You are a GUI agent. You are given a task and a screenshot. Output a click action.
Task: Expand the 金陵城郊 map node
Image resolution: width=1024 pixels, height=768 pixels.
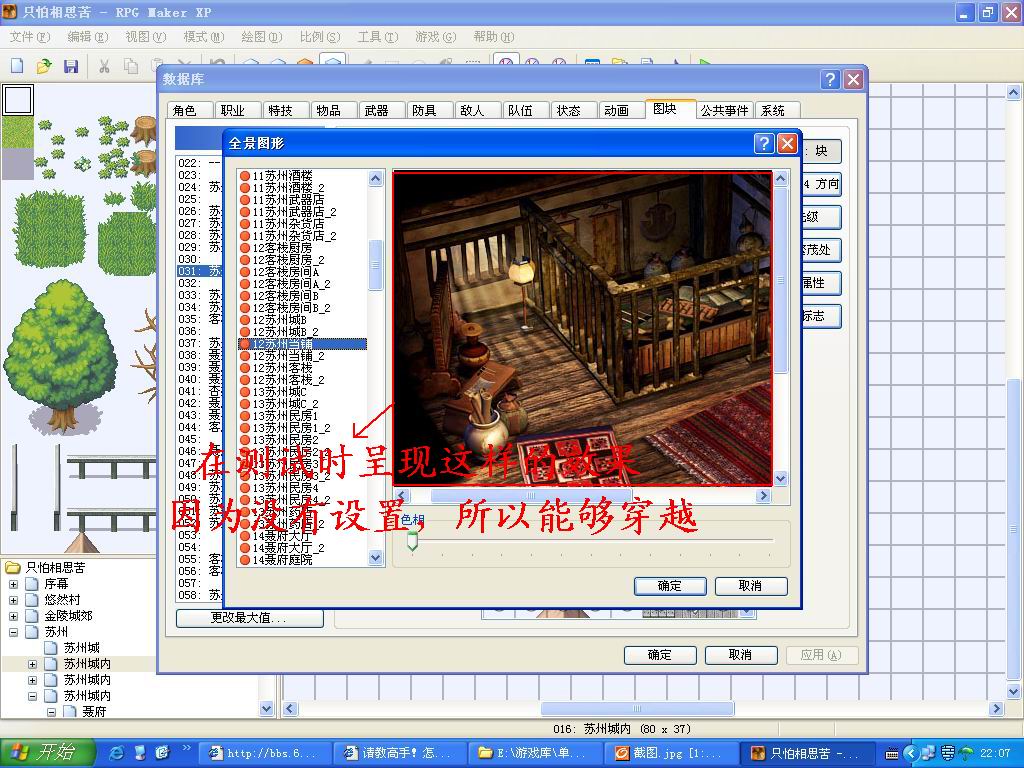coord(13,616)
